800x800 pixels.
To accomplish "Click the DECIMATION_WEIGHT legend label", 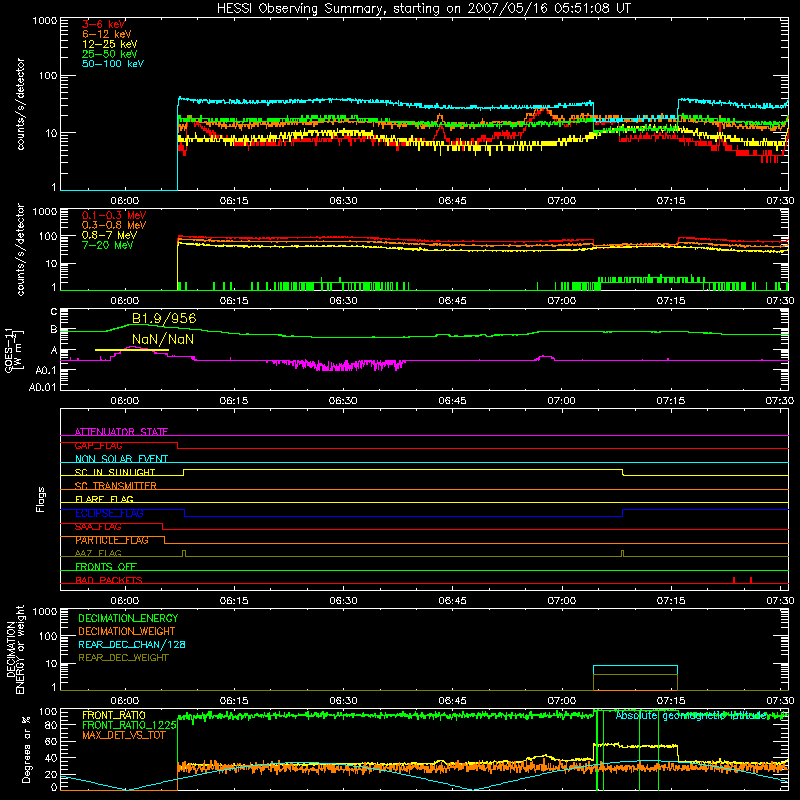I will click(x=127, y=631).
